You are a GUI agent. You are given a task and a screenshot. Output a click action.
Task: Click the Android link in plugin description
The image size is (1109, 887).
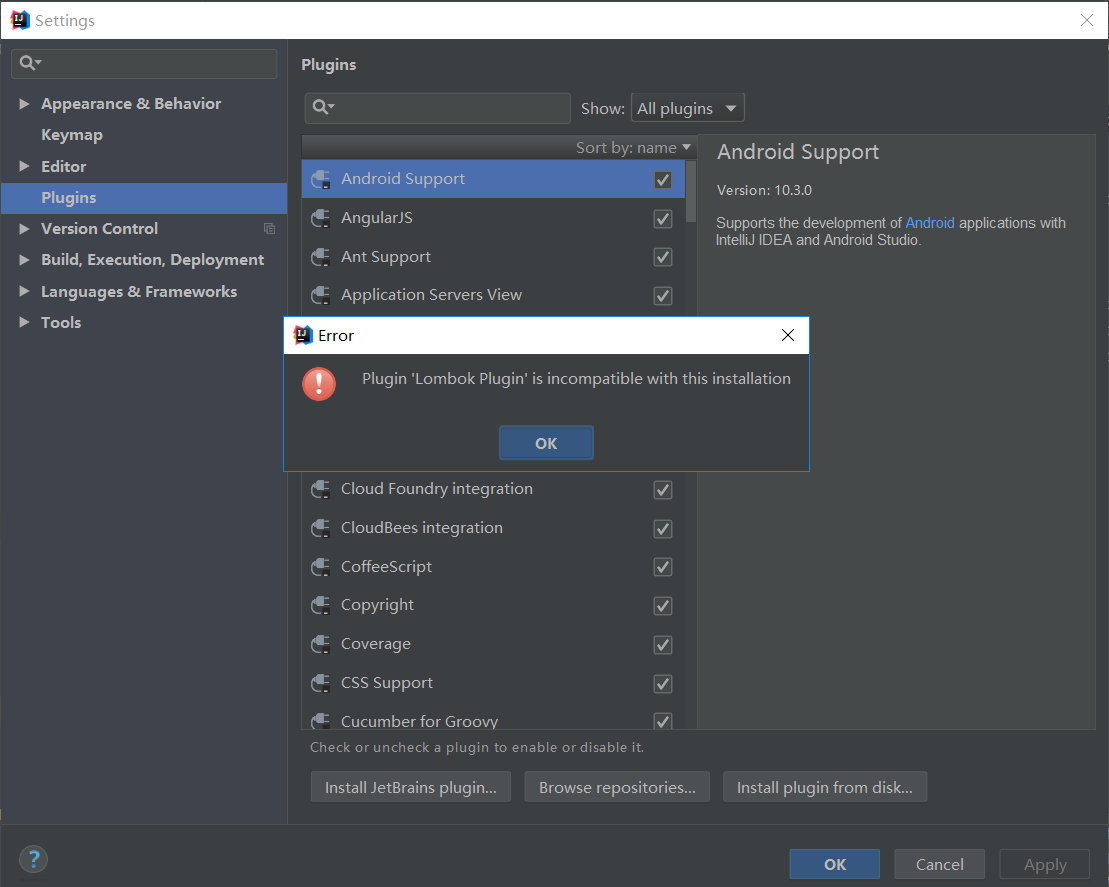(x=929, y=223)
